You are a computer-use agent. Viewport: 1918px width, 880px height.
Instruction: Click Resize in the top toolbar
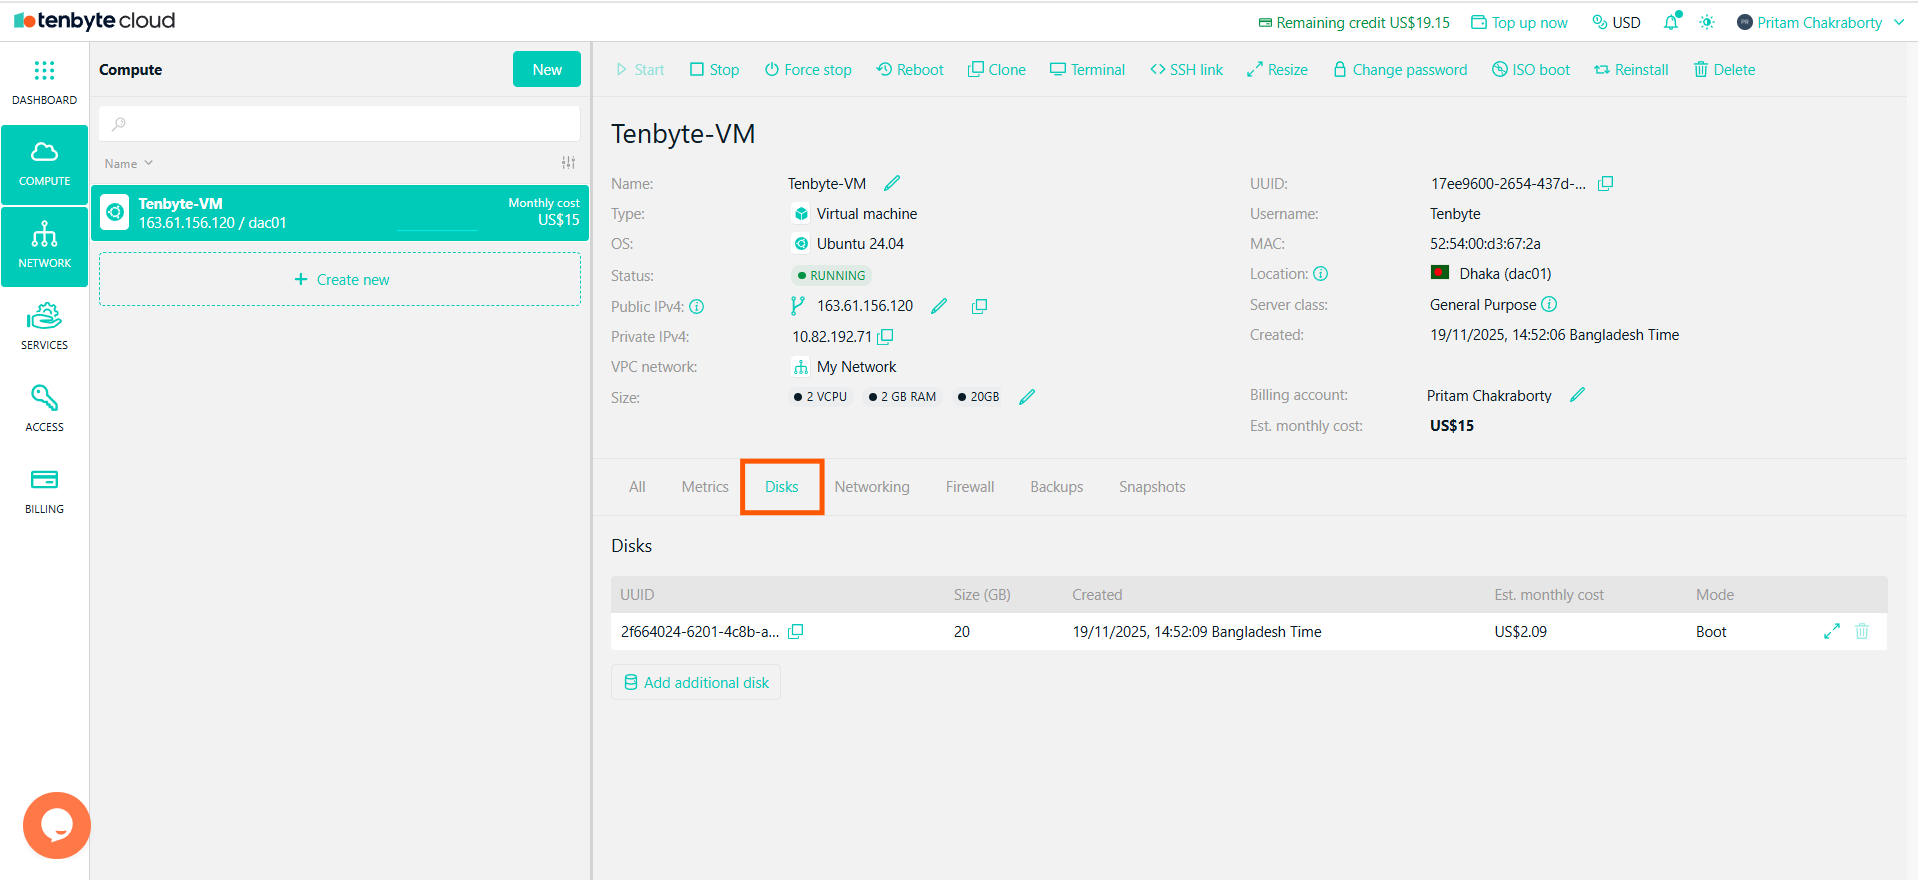[1277, 70]
